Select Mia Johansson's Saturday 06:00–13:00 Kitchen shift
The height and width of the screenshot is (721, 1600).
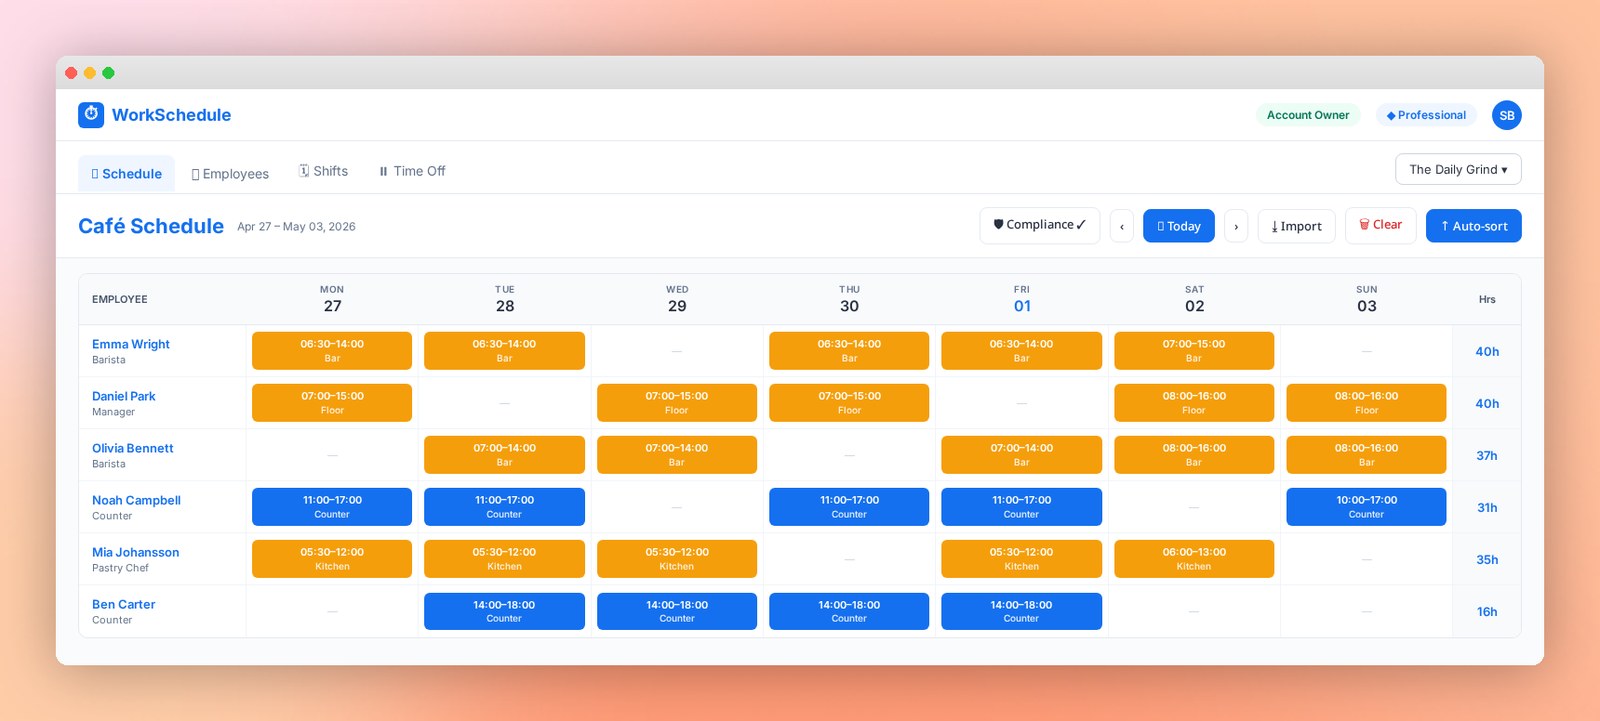(1194, 559)
